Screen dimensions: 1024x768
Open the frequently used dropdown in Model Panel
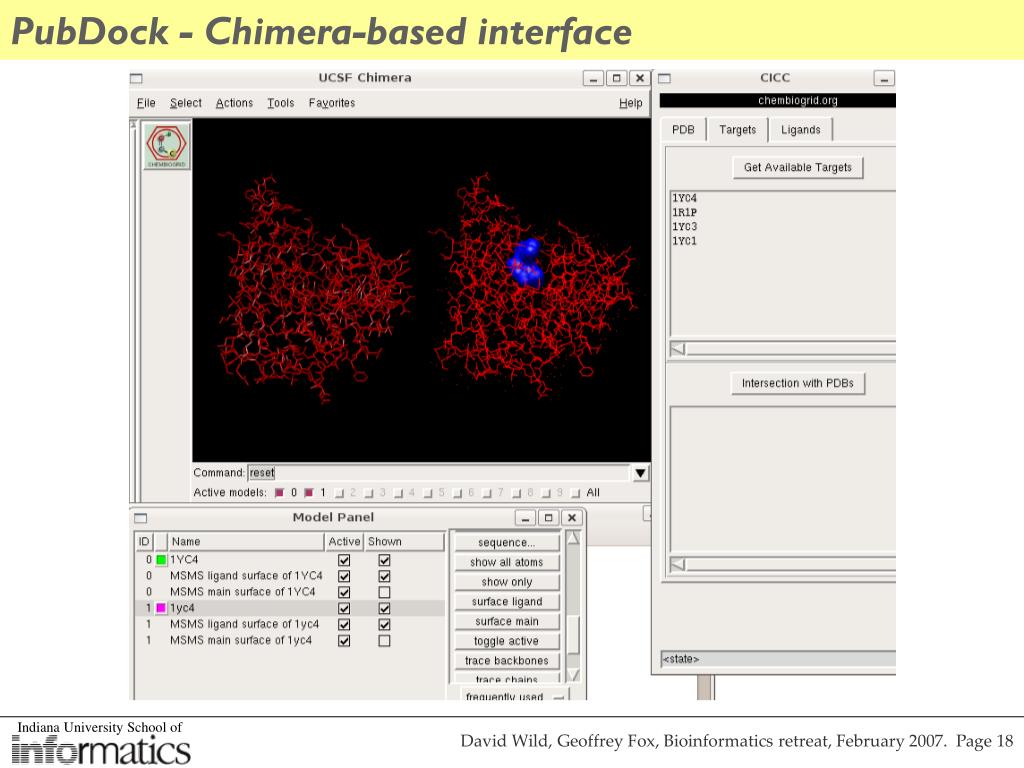click(515, 694)
